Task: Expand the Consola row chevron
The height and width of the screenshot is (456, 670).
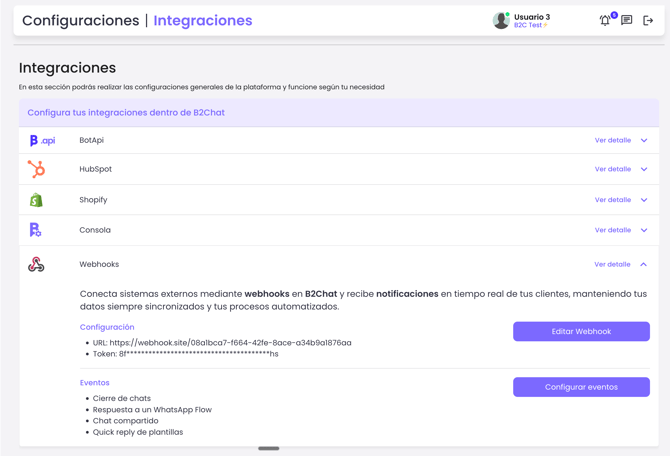Action: pyautogui.click(x=644, y=230)
